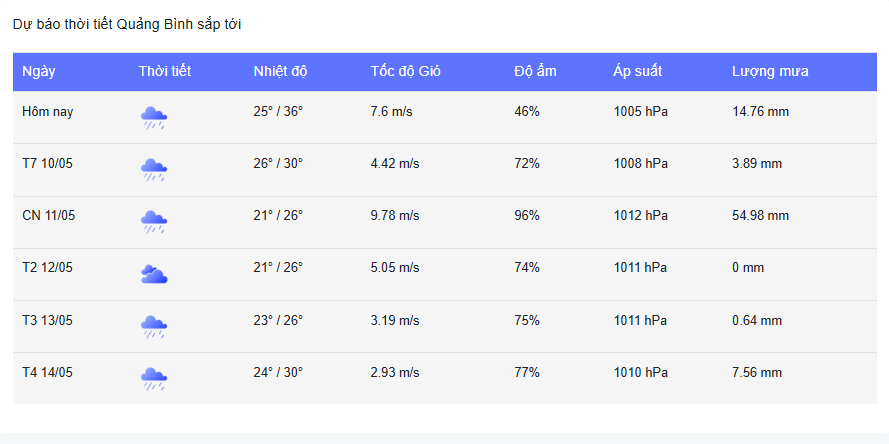Click the rain icon for T7 10/05
Image resolution: width=889 pixels, height=444 pixels.
154,170
